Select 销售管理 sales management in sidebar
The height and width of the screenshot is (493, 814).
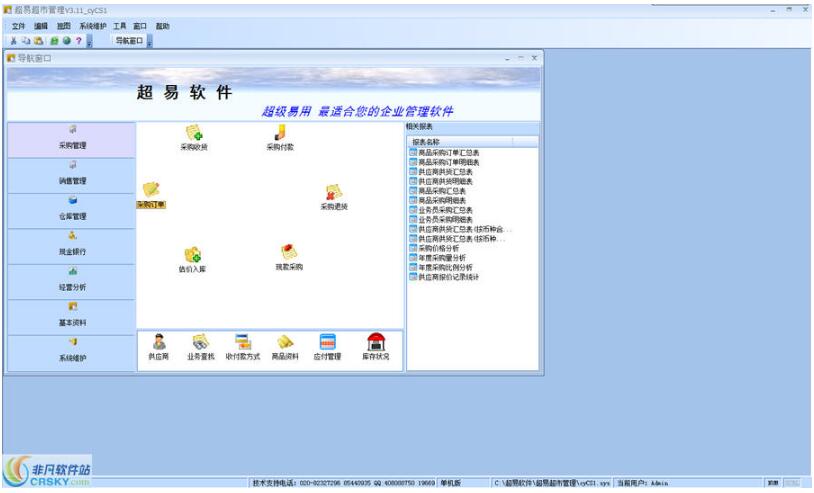tap(72, 176)
